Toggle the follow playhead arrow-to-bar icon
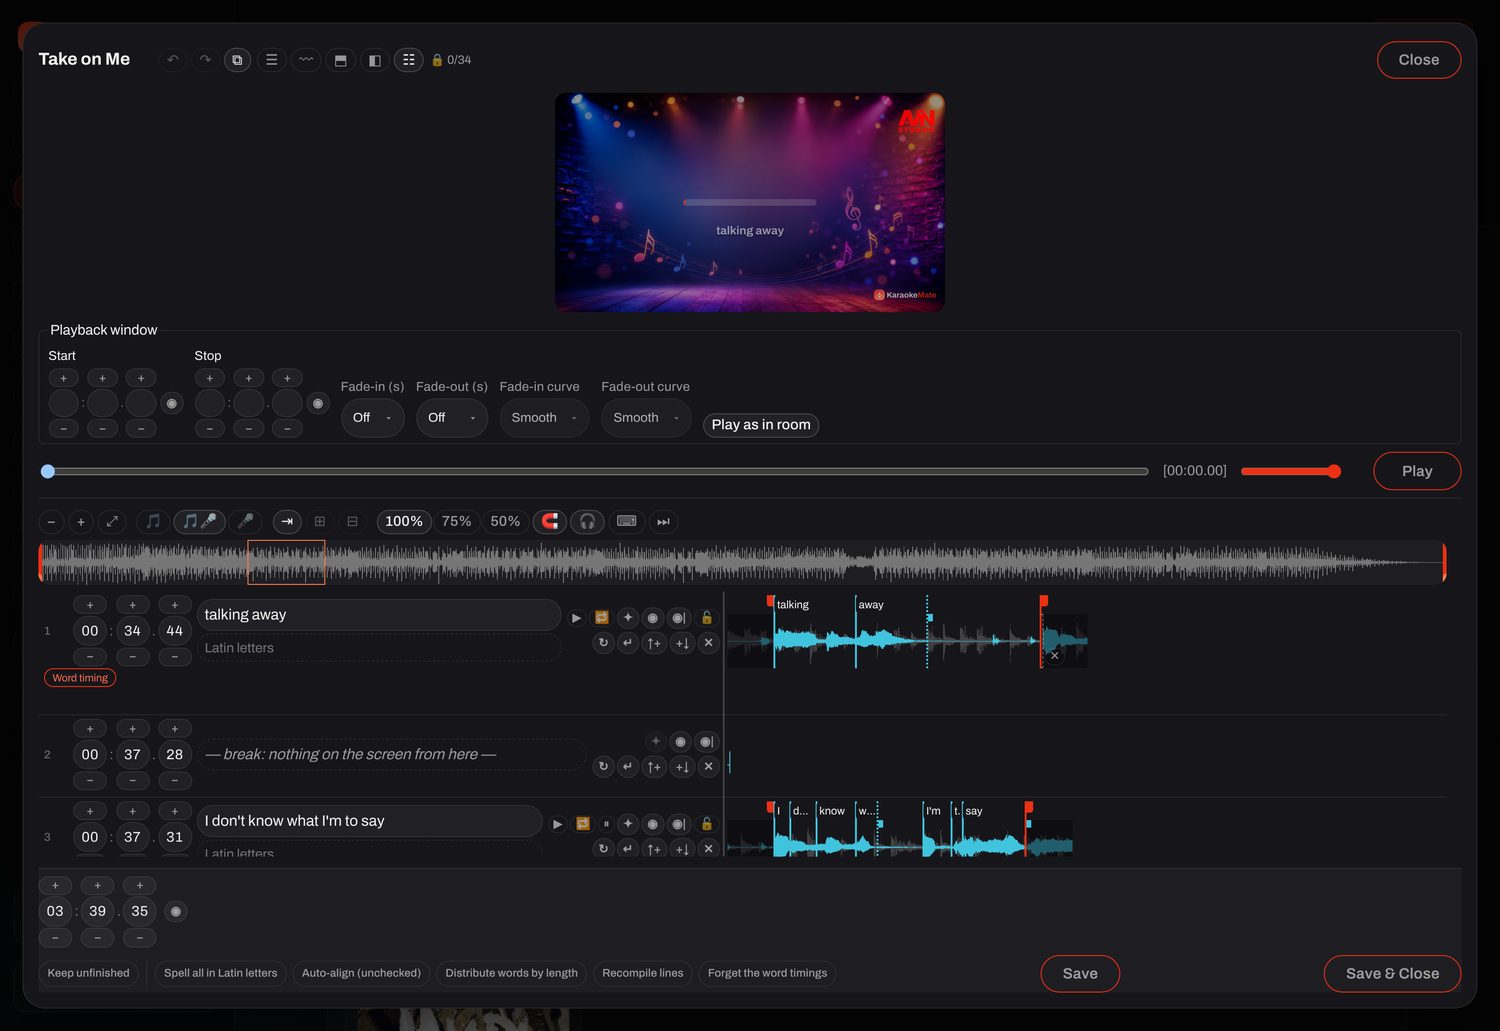 coord(287,521)
